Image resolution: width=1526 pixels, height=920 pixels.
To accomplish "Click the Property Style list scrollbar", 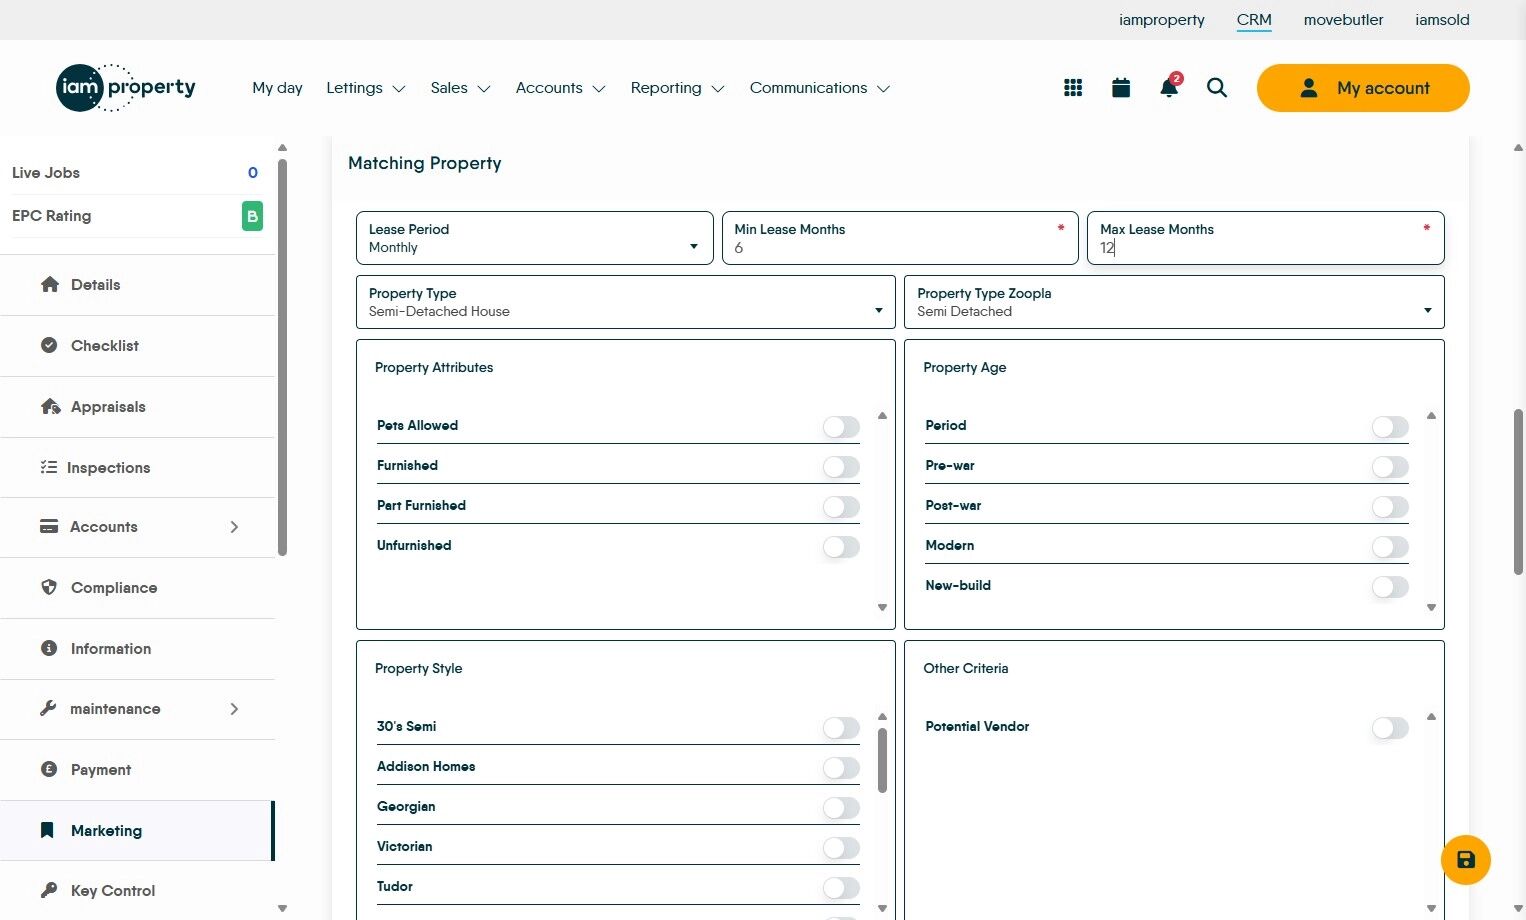I will (882, 761).
